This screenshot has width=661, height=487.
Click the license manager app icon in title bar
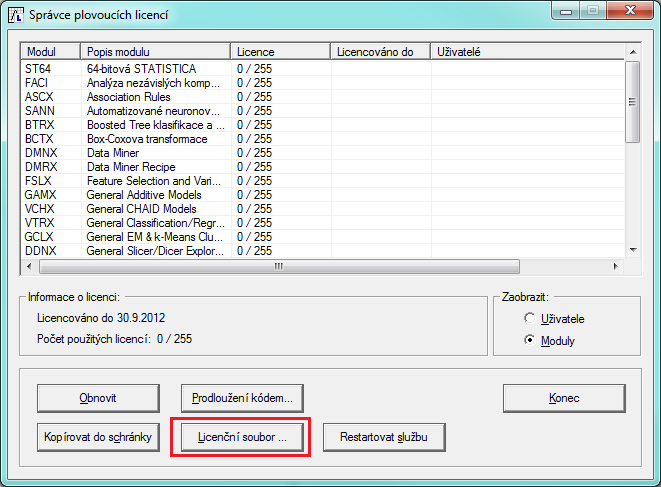[16, 15]
